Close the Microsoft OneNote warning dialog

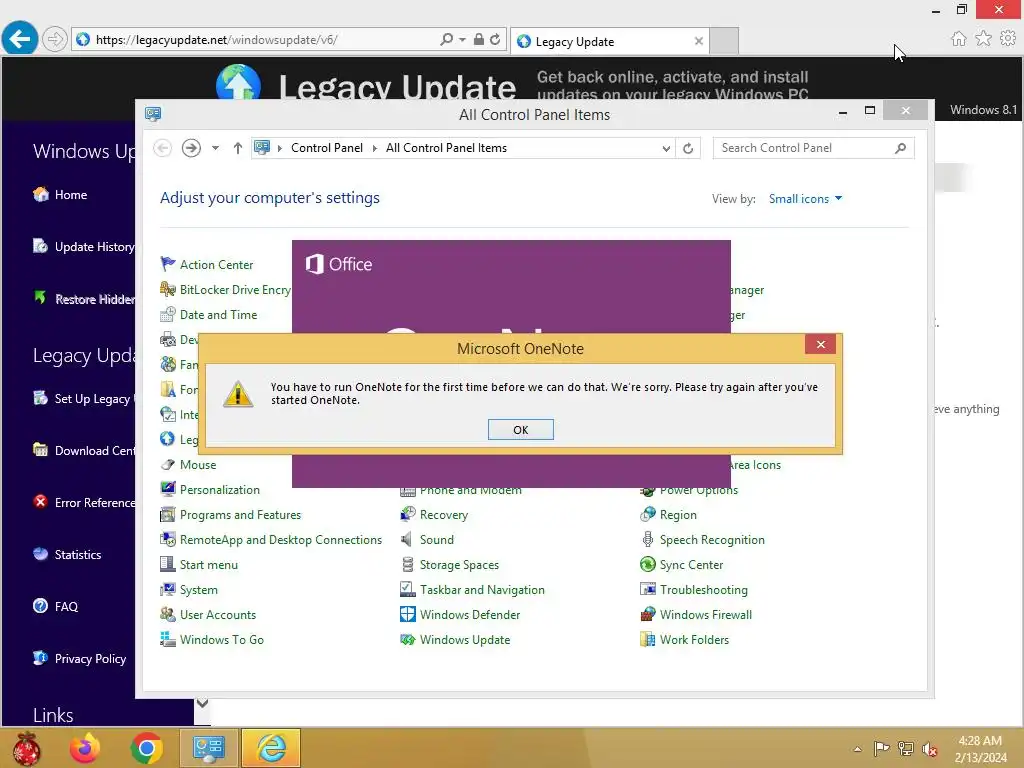pyautogui.click(x=820, y=344)
